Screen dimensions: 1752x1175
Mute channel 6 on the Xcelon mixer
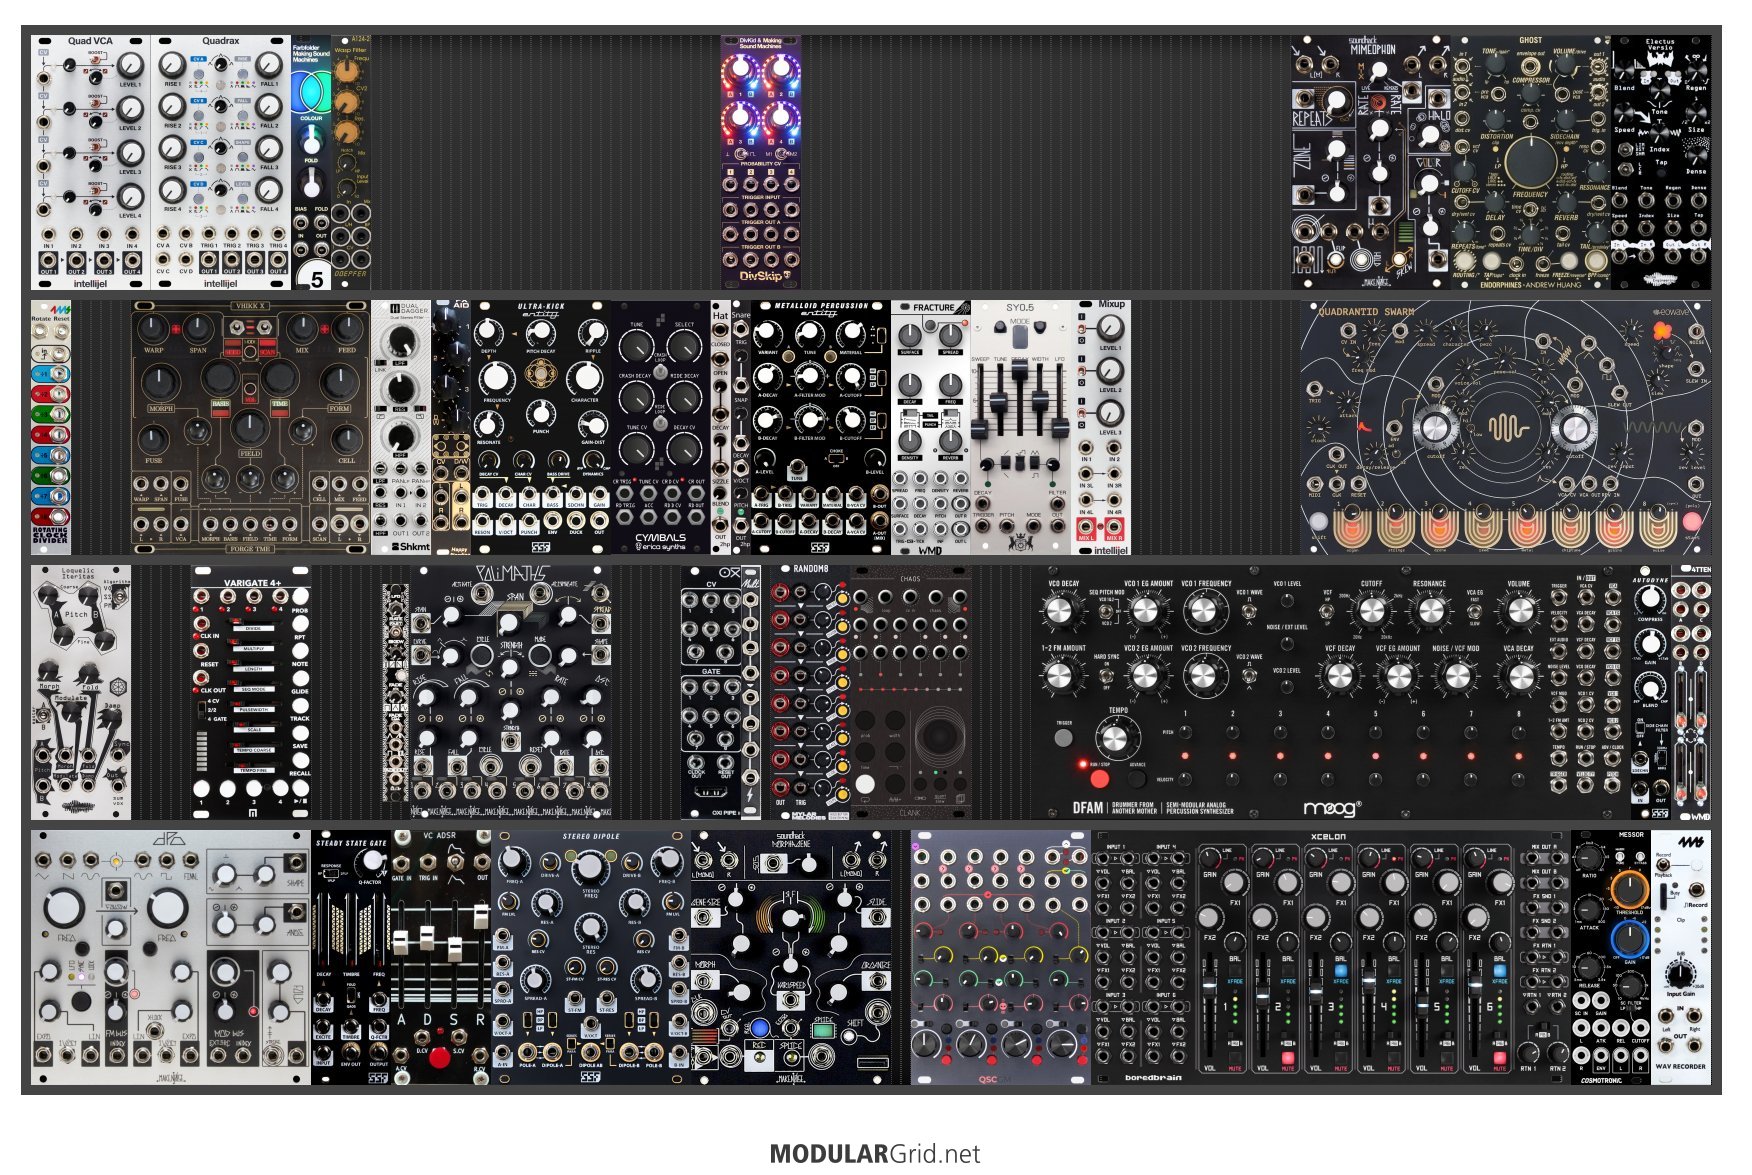tap(1500, 1056)
